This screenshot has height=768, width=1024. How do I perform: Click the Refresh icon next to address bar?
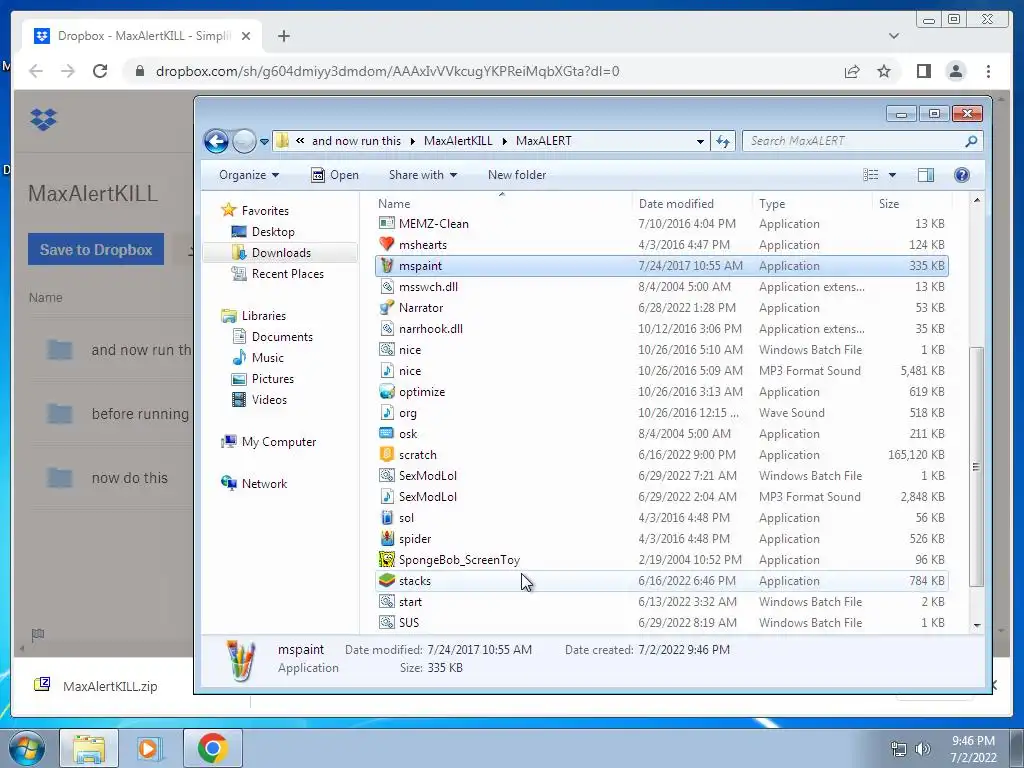(x=723, y=141)
